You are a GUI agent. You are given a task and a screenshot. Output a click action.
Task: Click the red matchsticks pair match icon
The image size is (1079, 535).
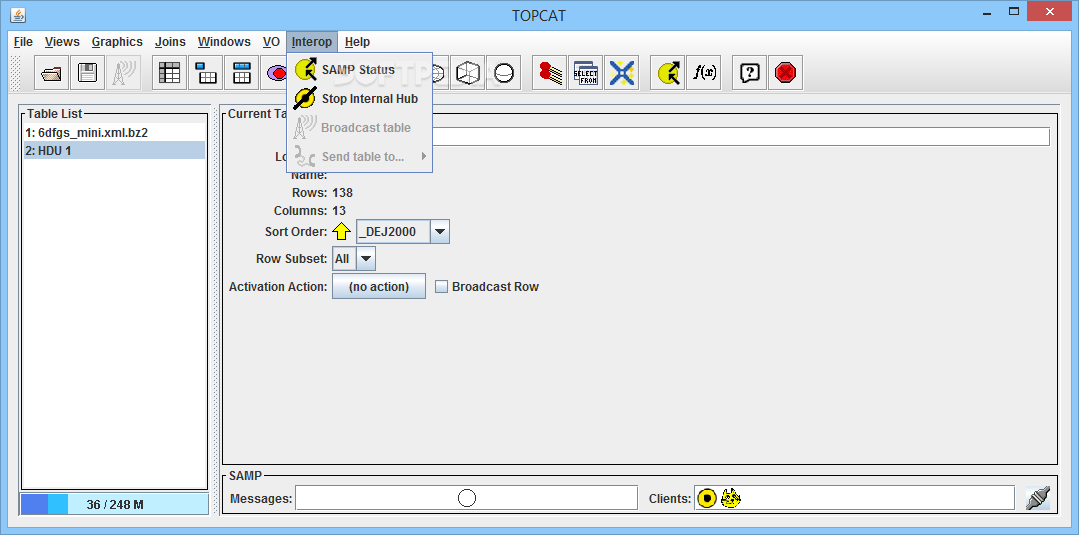pos(550,72)
